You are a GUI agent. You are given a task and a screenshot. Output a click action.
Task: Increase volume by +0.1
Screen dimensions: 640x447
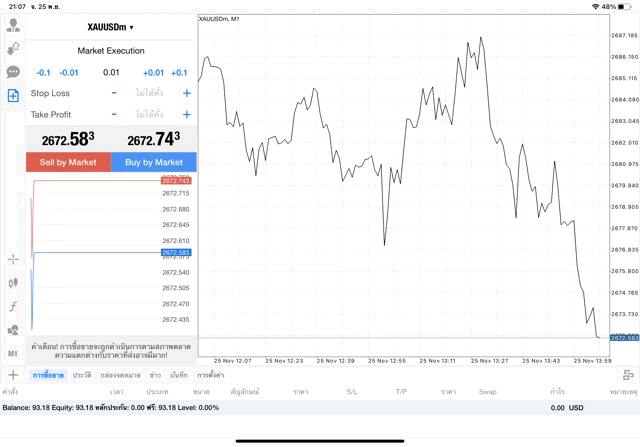[x=179, y=72]
